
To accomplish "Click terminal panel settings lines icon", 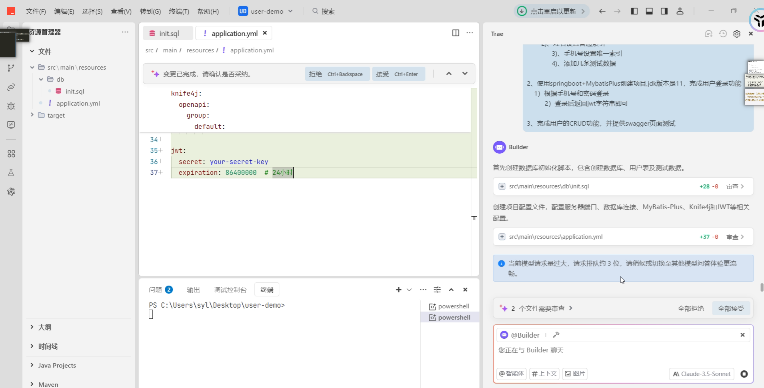I will tap(438, 290).
